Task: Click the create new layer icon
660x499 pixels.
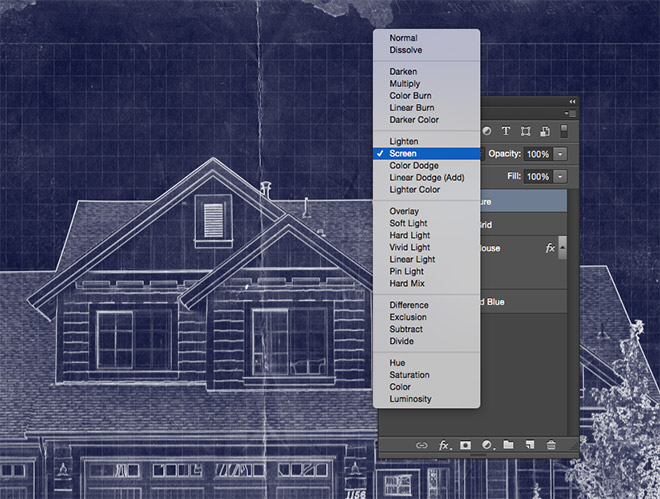Action: (x=529, y=443)
